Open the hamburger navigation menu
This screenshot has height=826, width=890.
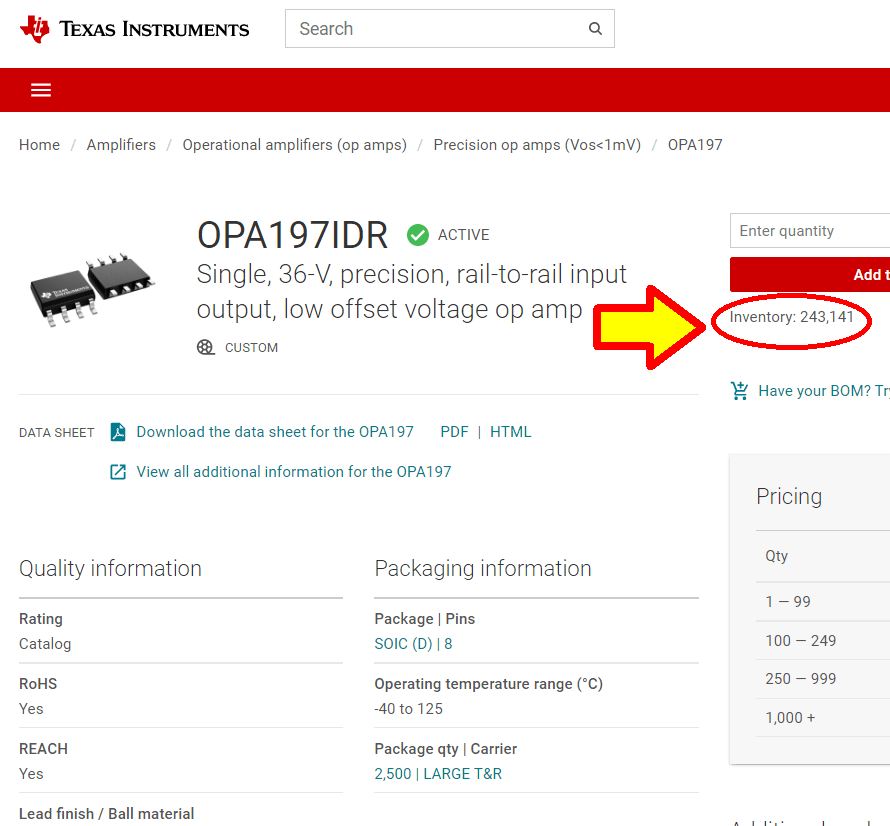[x=41, y=90]
